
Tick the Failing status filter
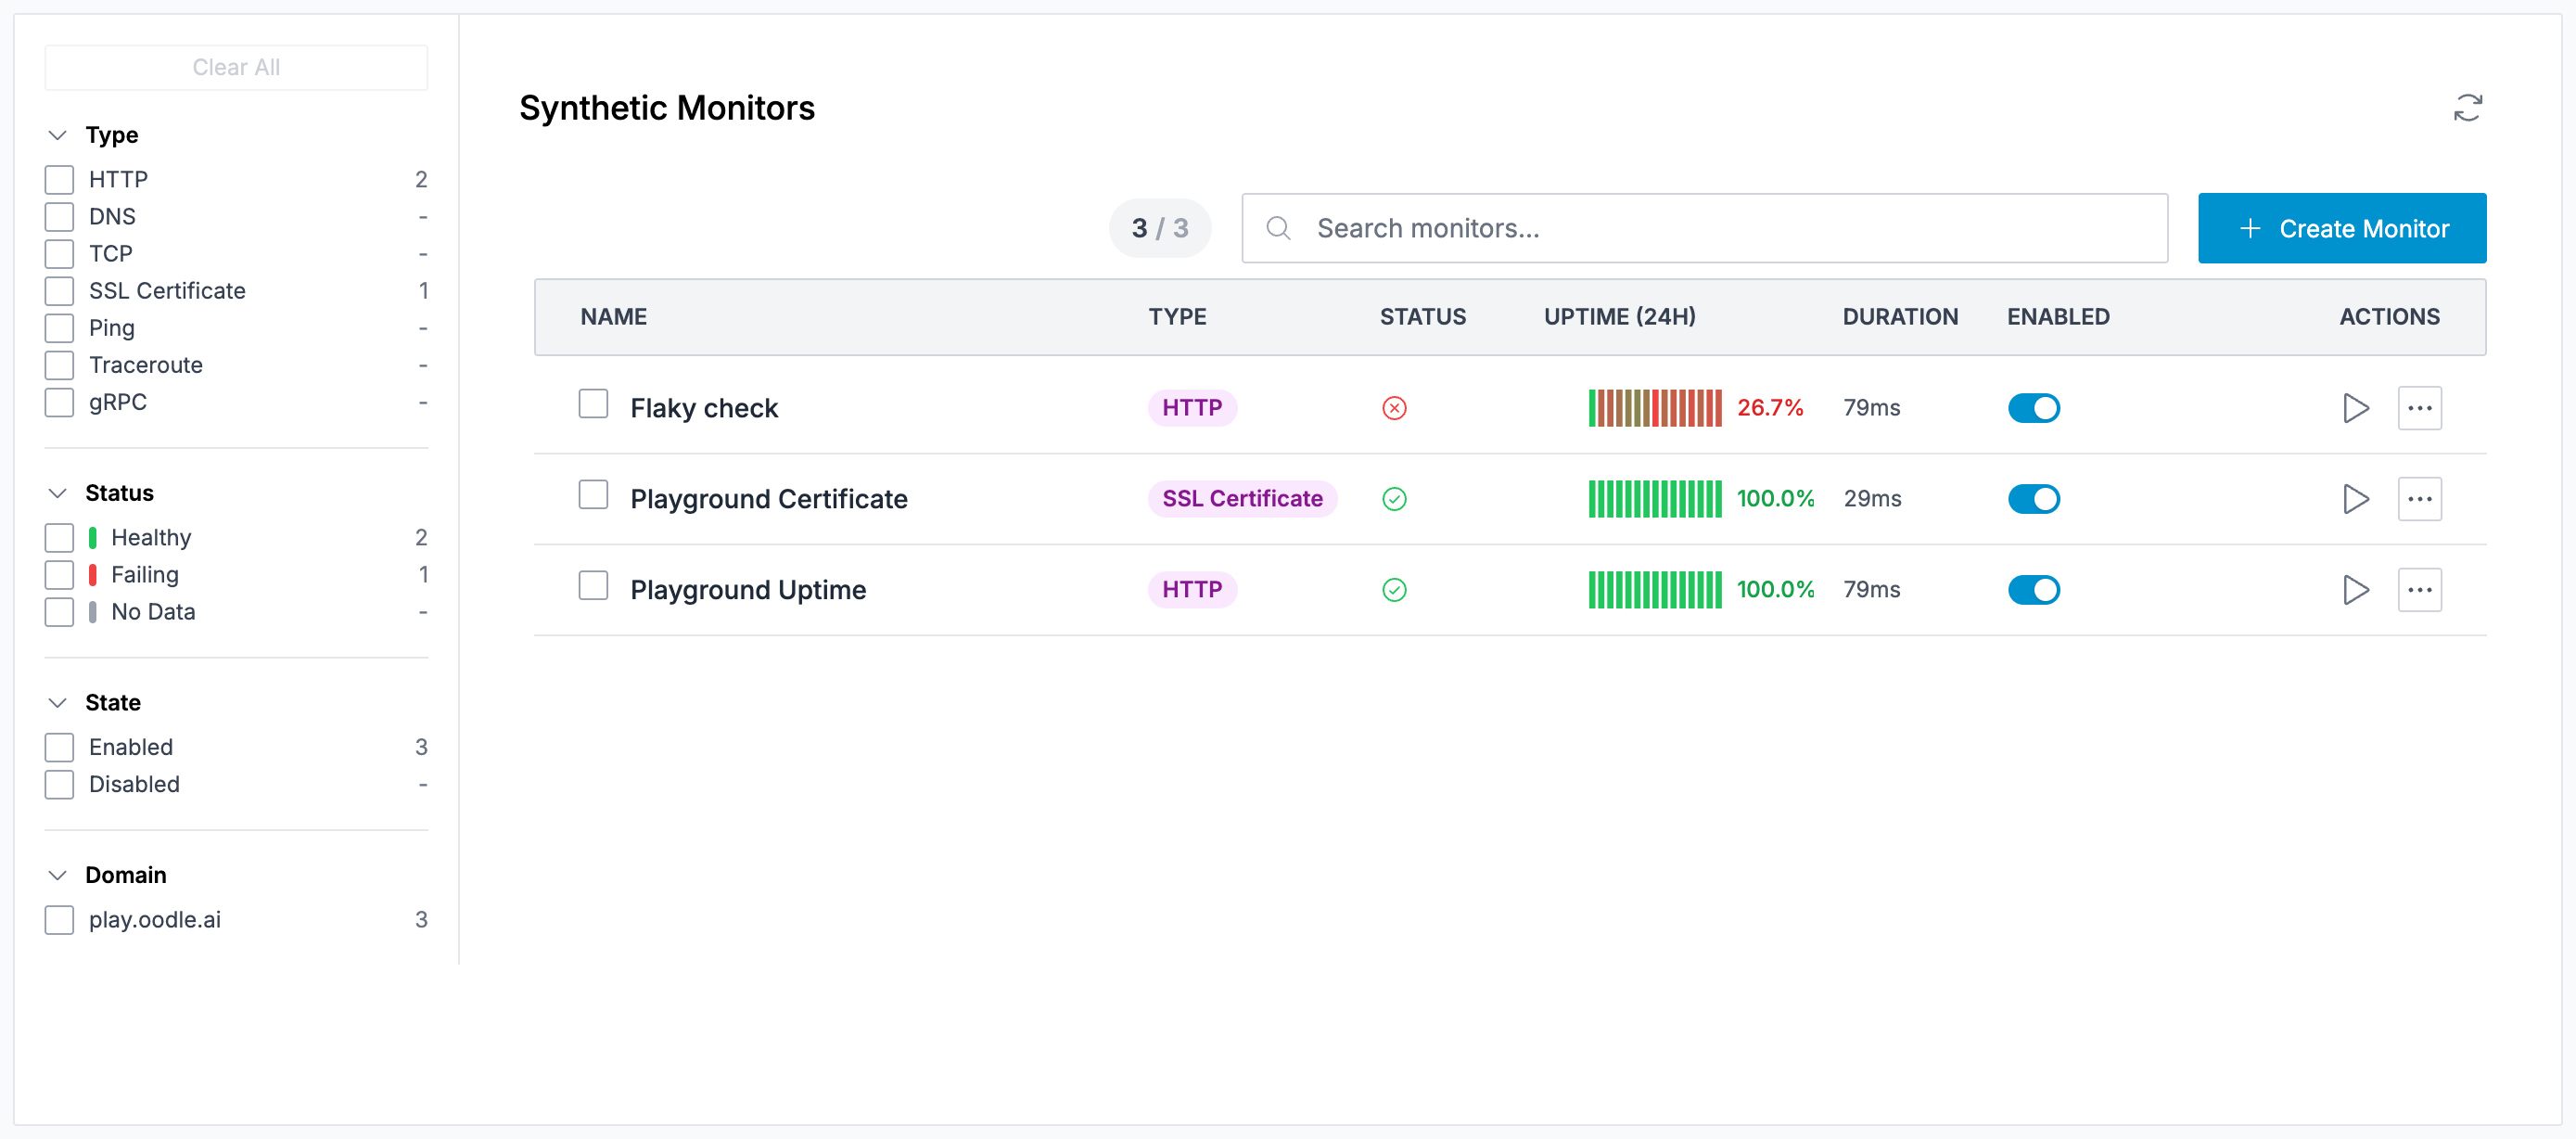point(60,575)
